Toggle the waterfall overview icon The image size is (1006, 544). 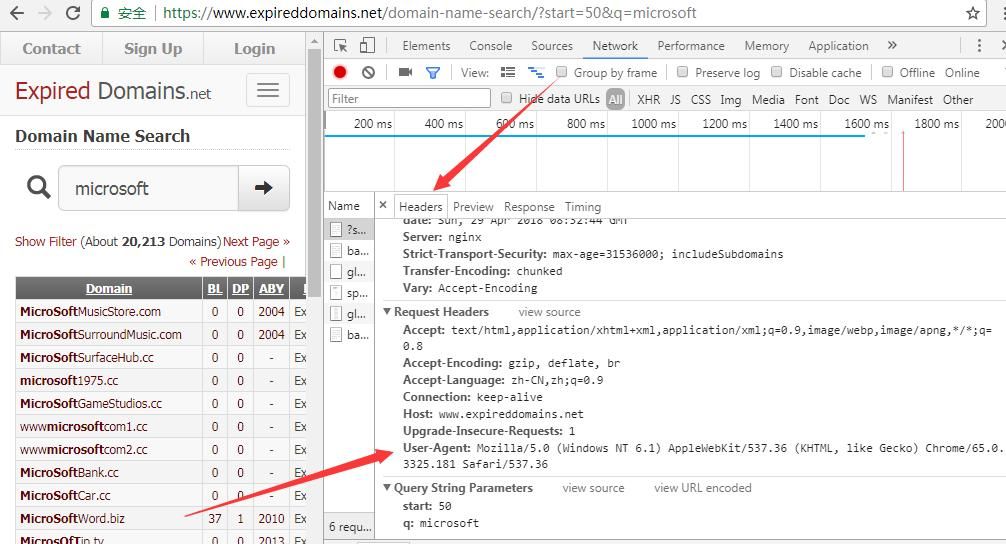(x=536, y=72)
